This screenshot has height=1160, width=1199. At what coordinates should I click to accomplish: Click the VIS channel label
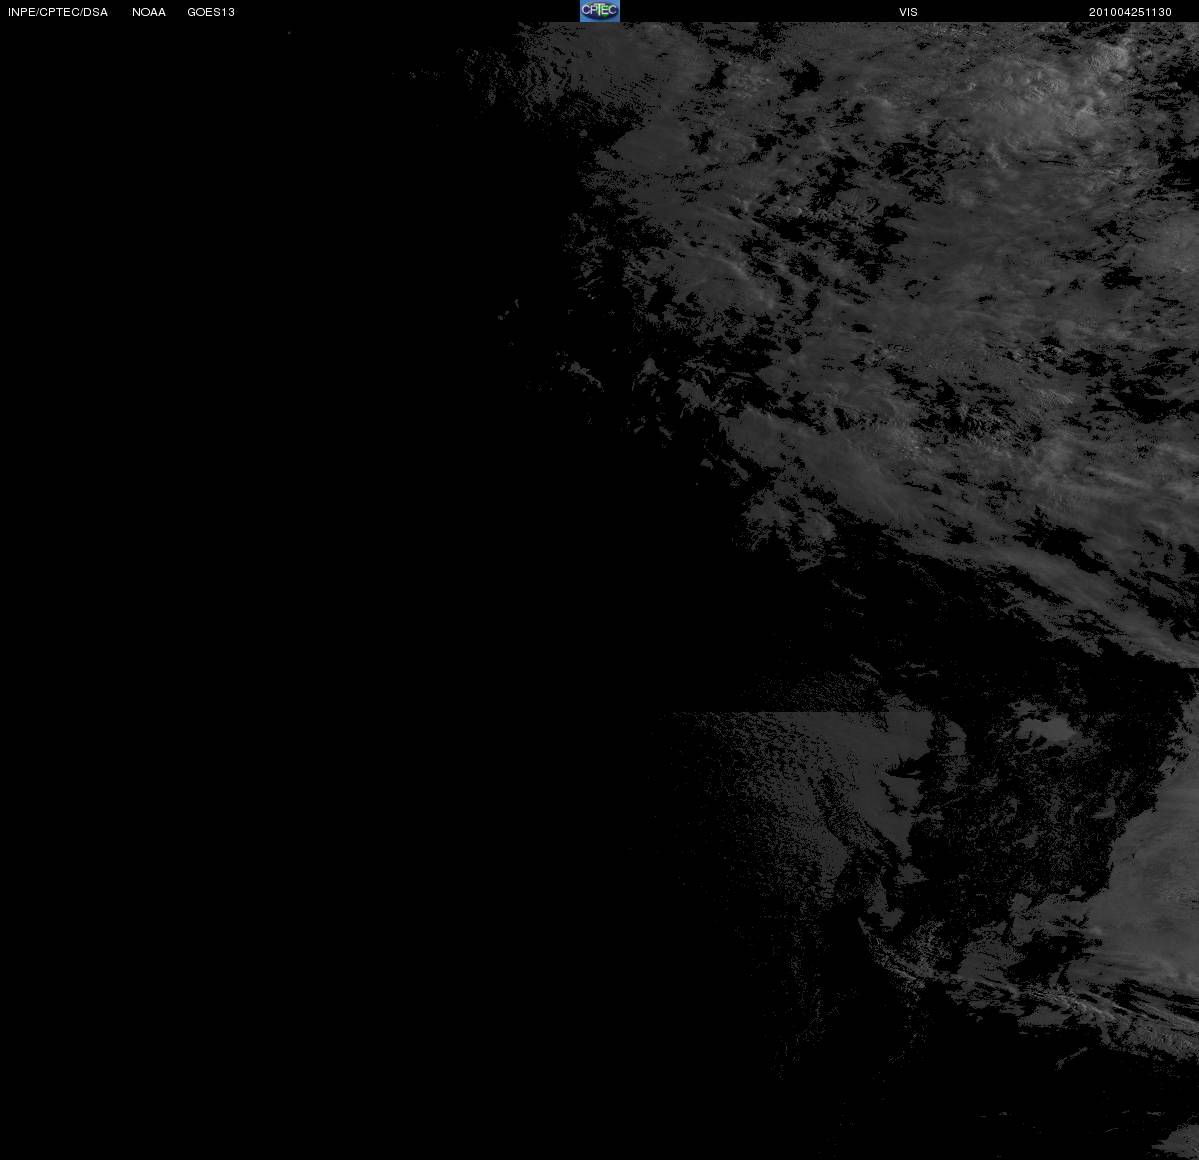(908, 12)
